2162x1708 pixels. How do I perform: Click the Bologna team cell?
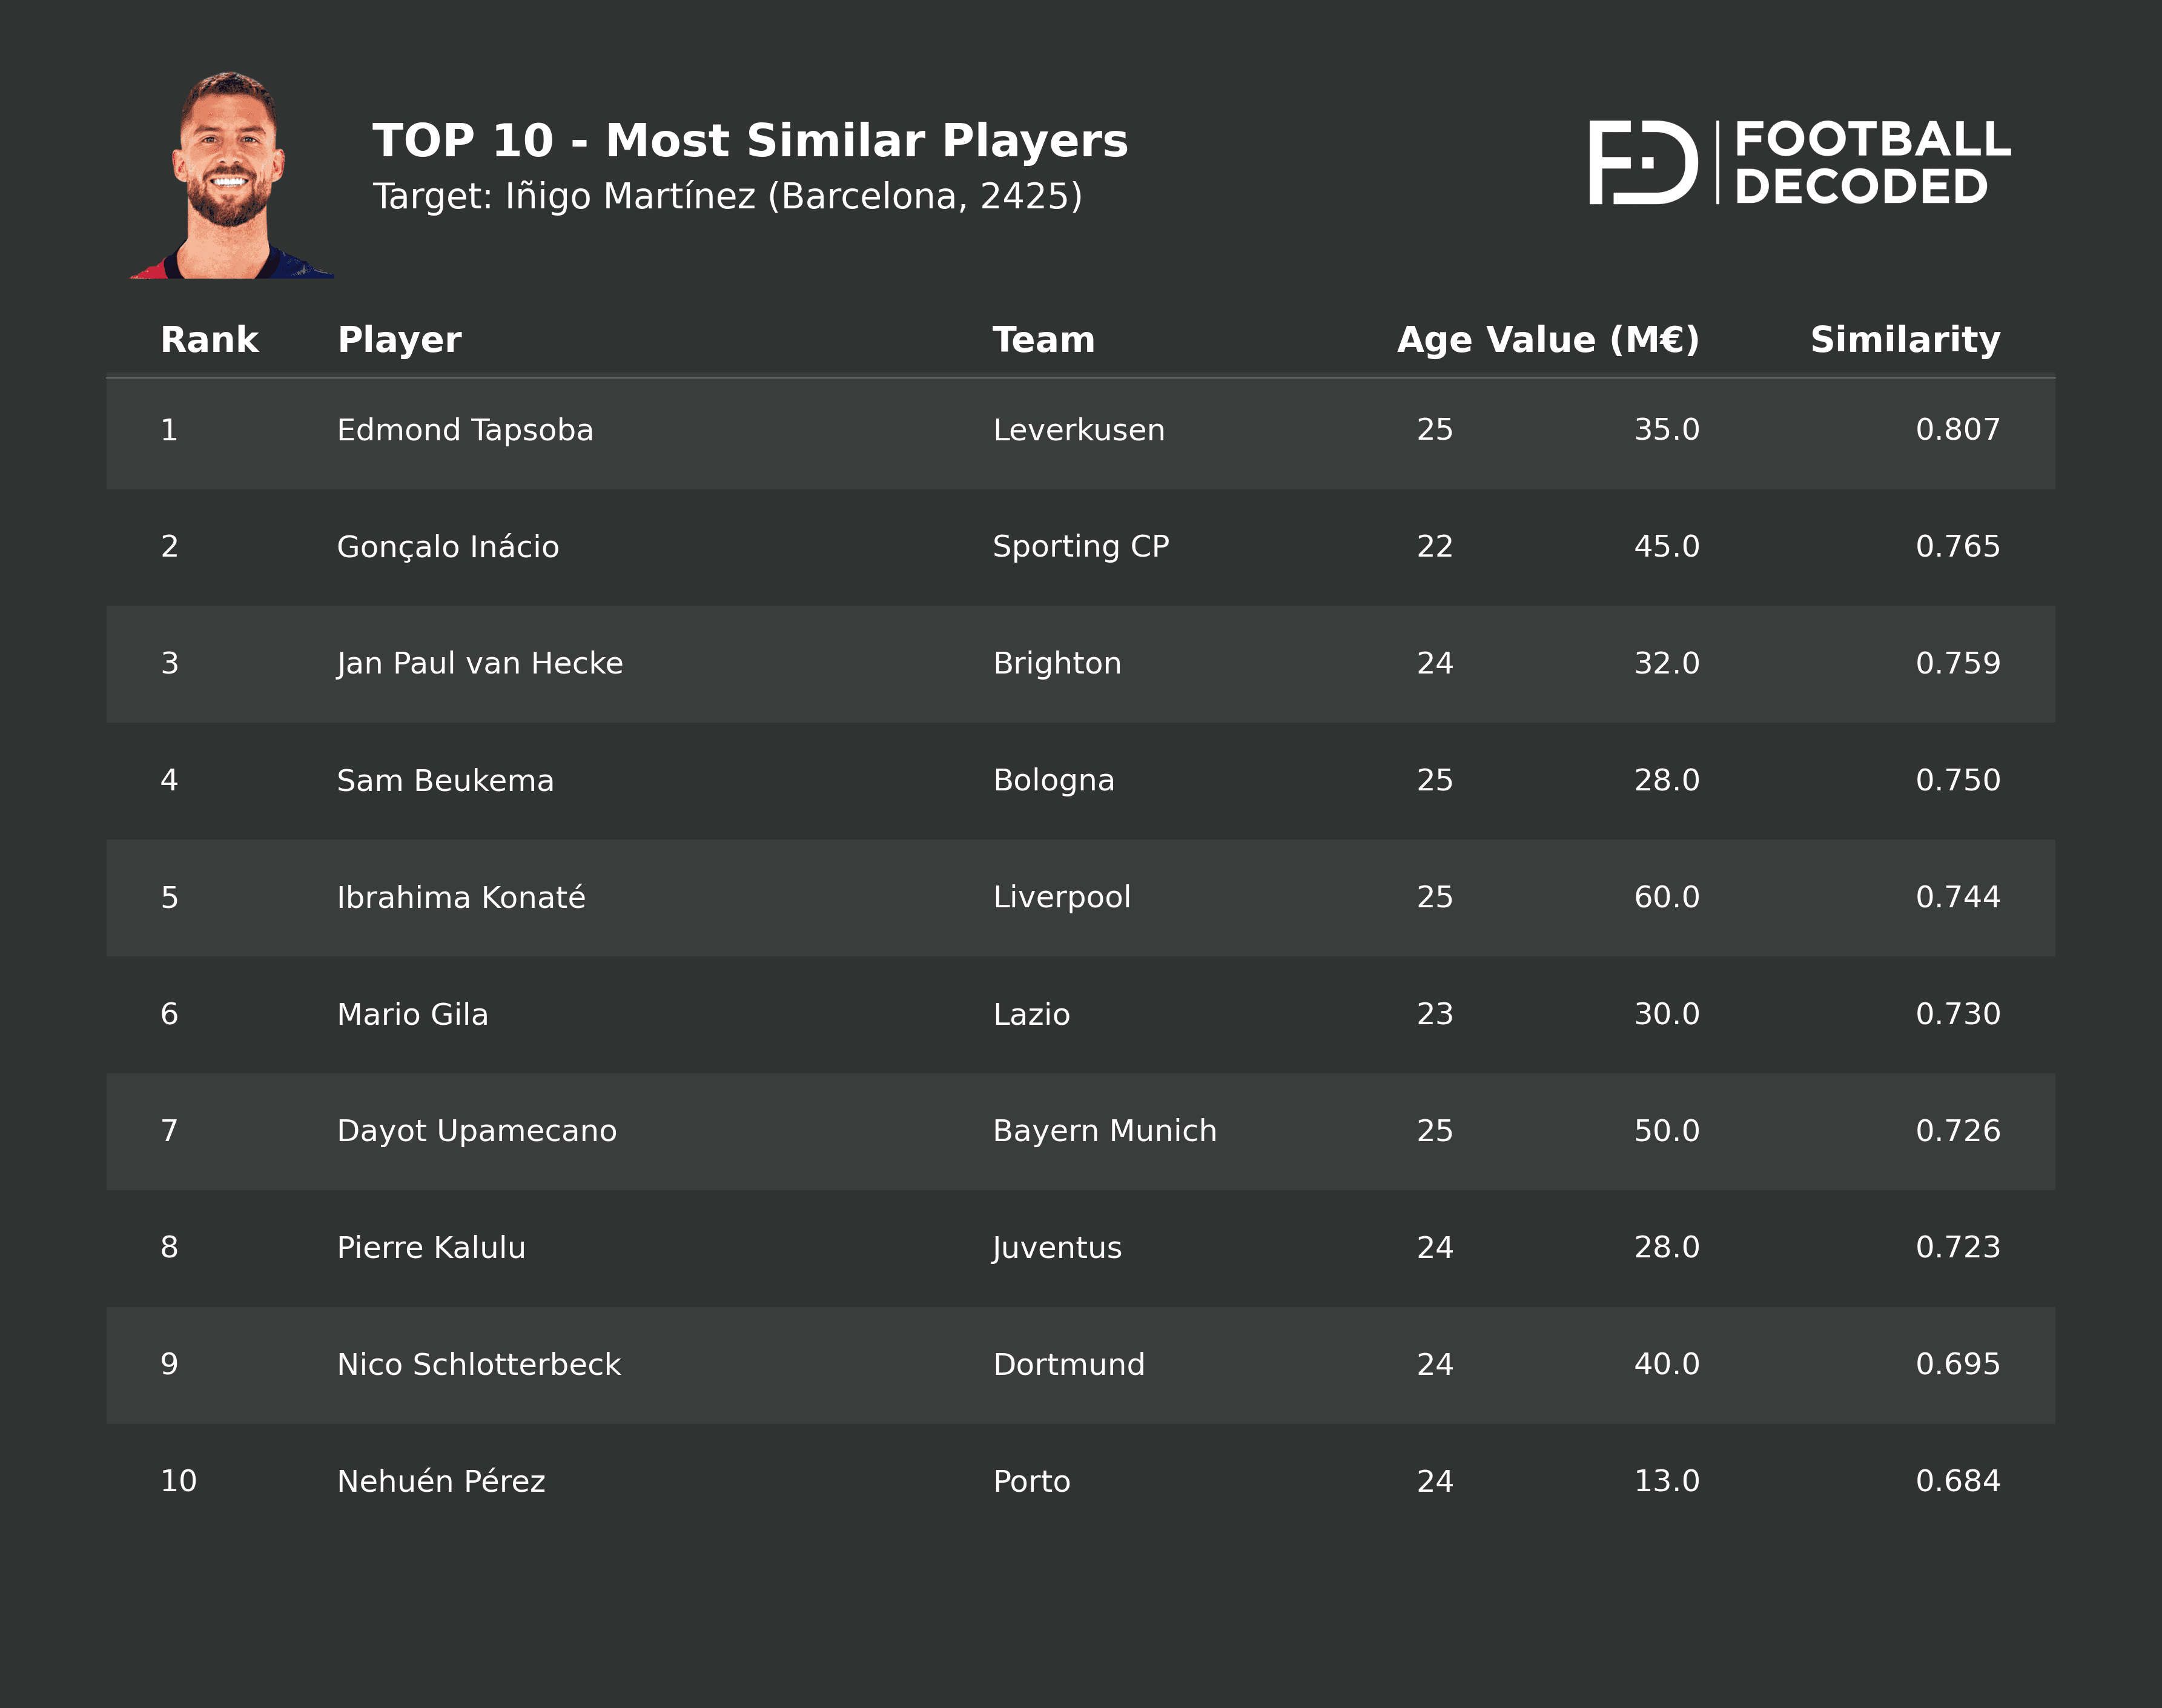coord(1053,780)
